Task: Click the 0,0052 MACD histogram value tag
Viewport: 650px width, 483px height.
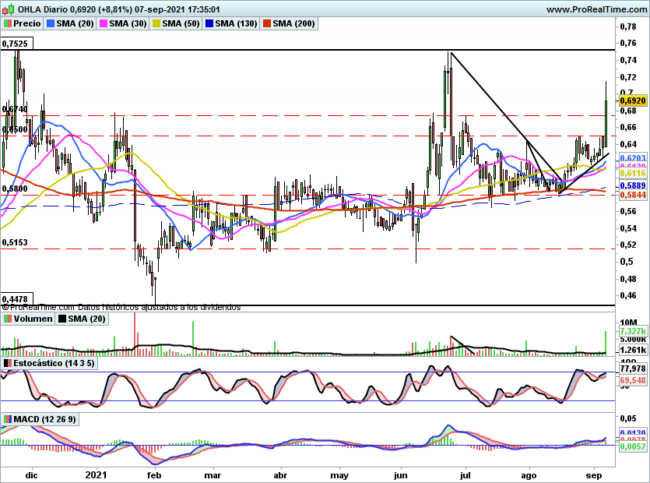Action: (x=633, y=447)
